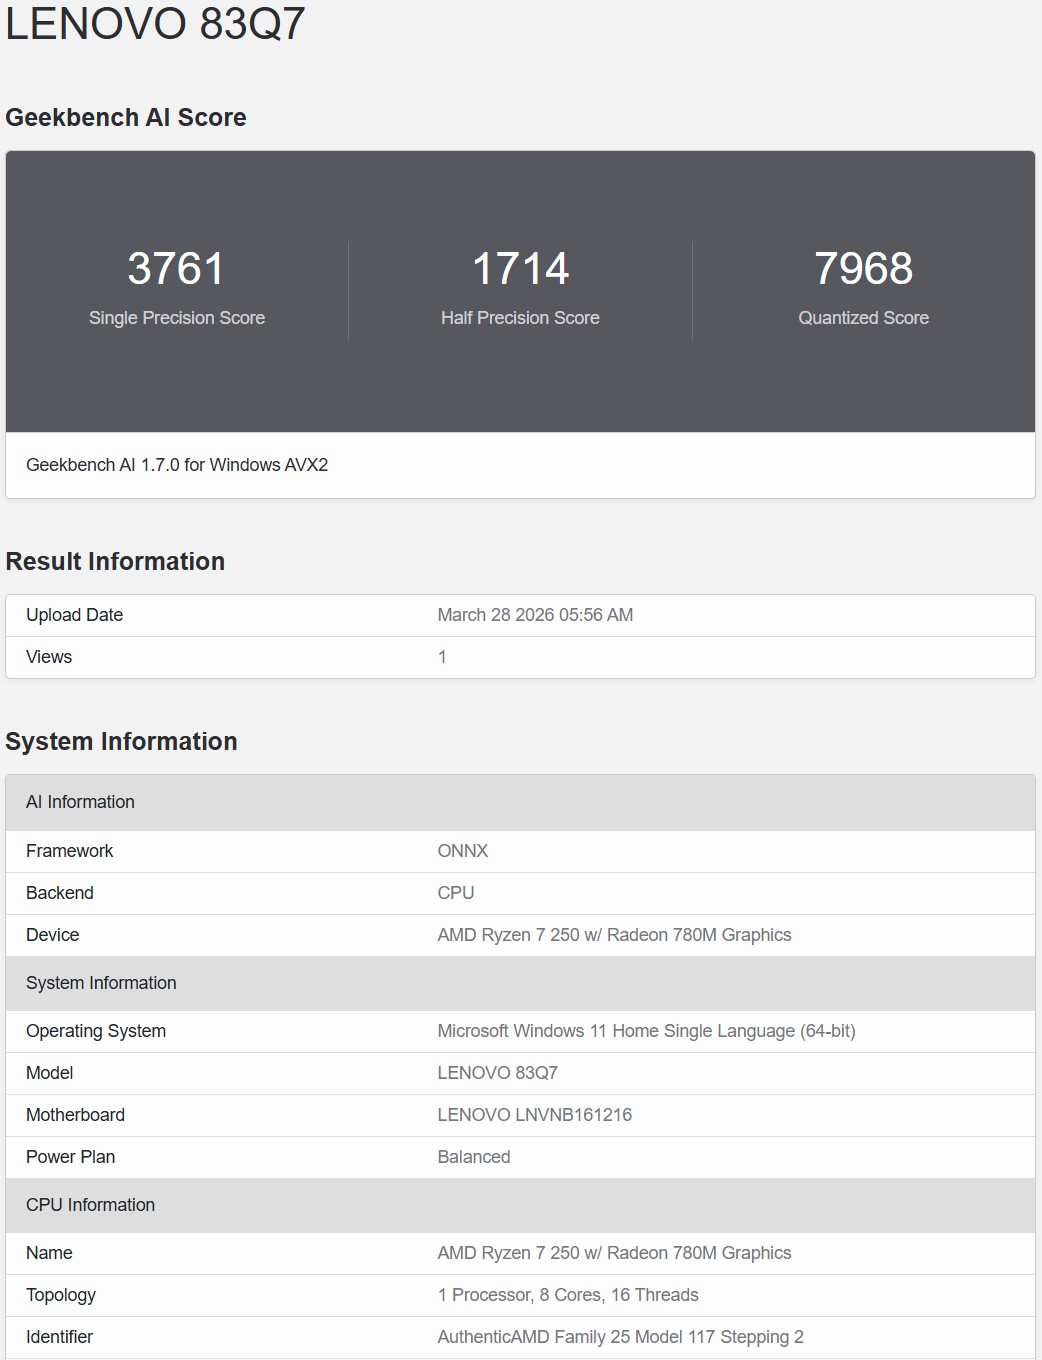Click the LENOVO LNVNB161216 motherboard value
Viewport: 1042px width, 1360px height.
pos(535,1115)
